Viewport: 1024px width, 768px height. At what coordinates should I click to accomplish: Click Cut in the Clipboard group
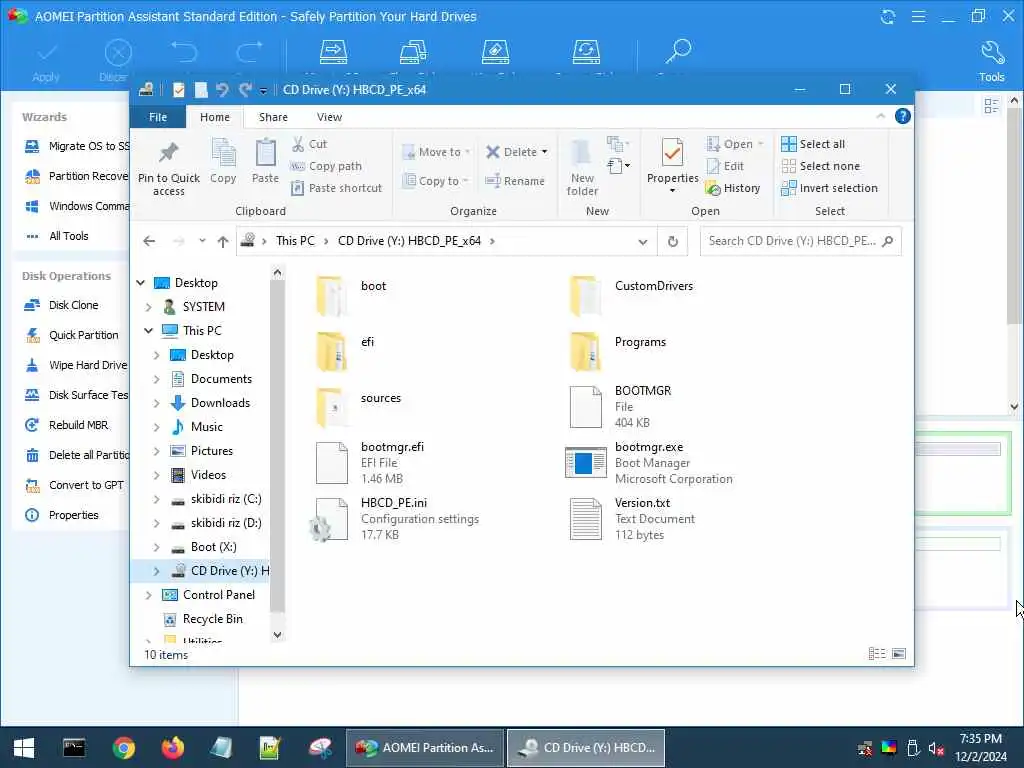point(310,144)
